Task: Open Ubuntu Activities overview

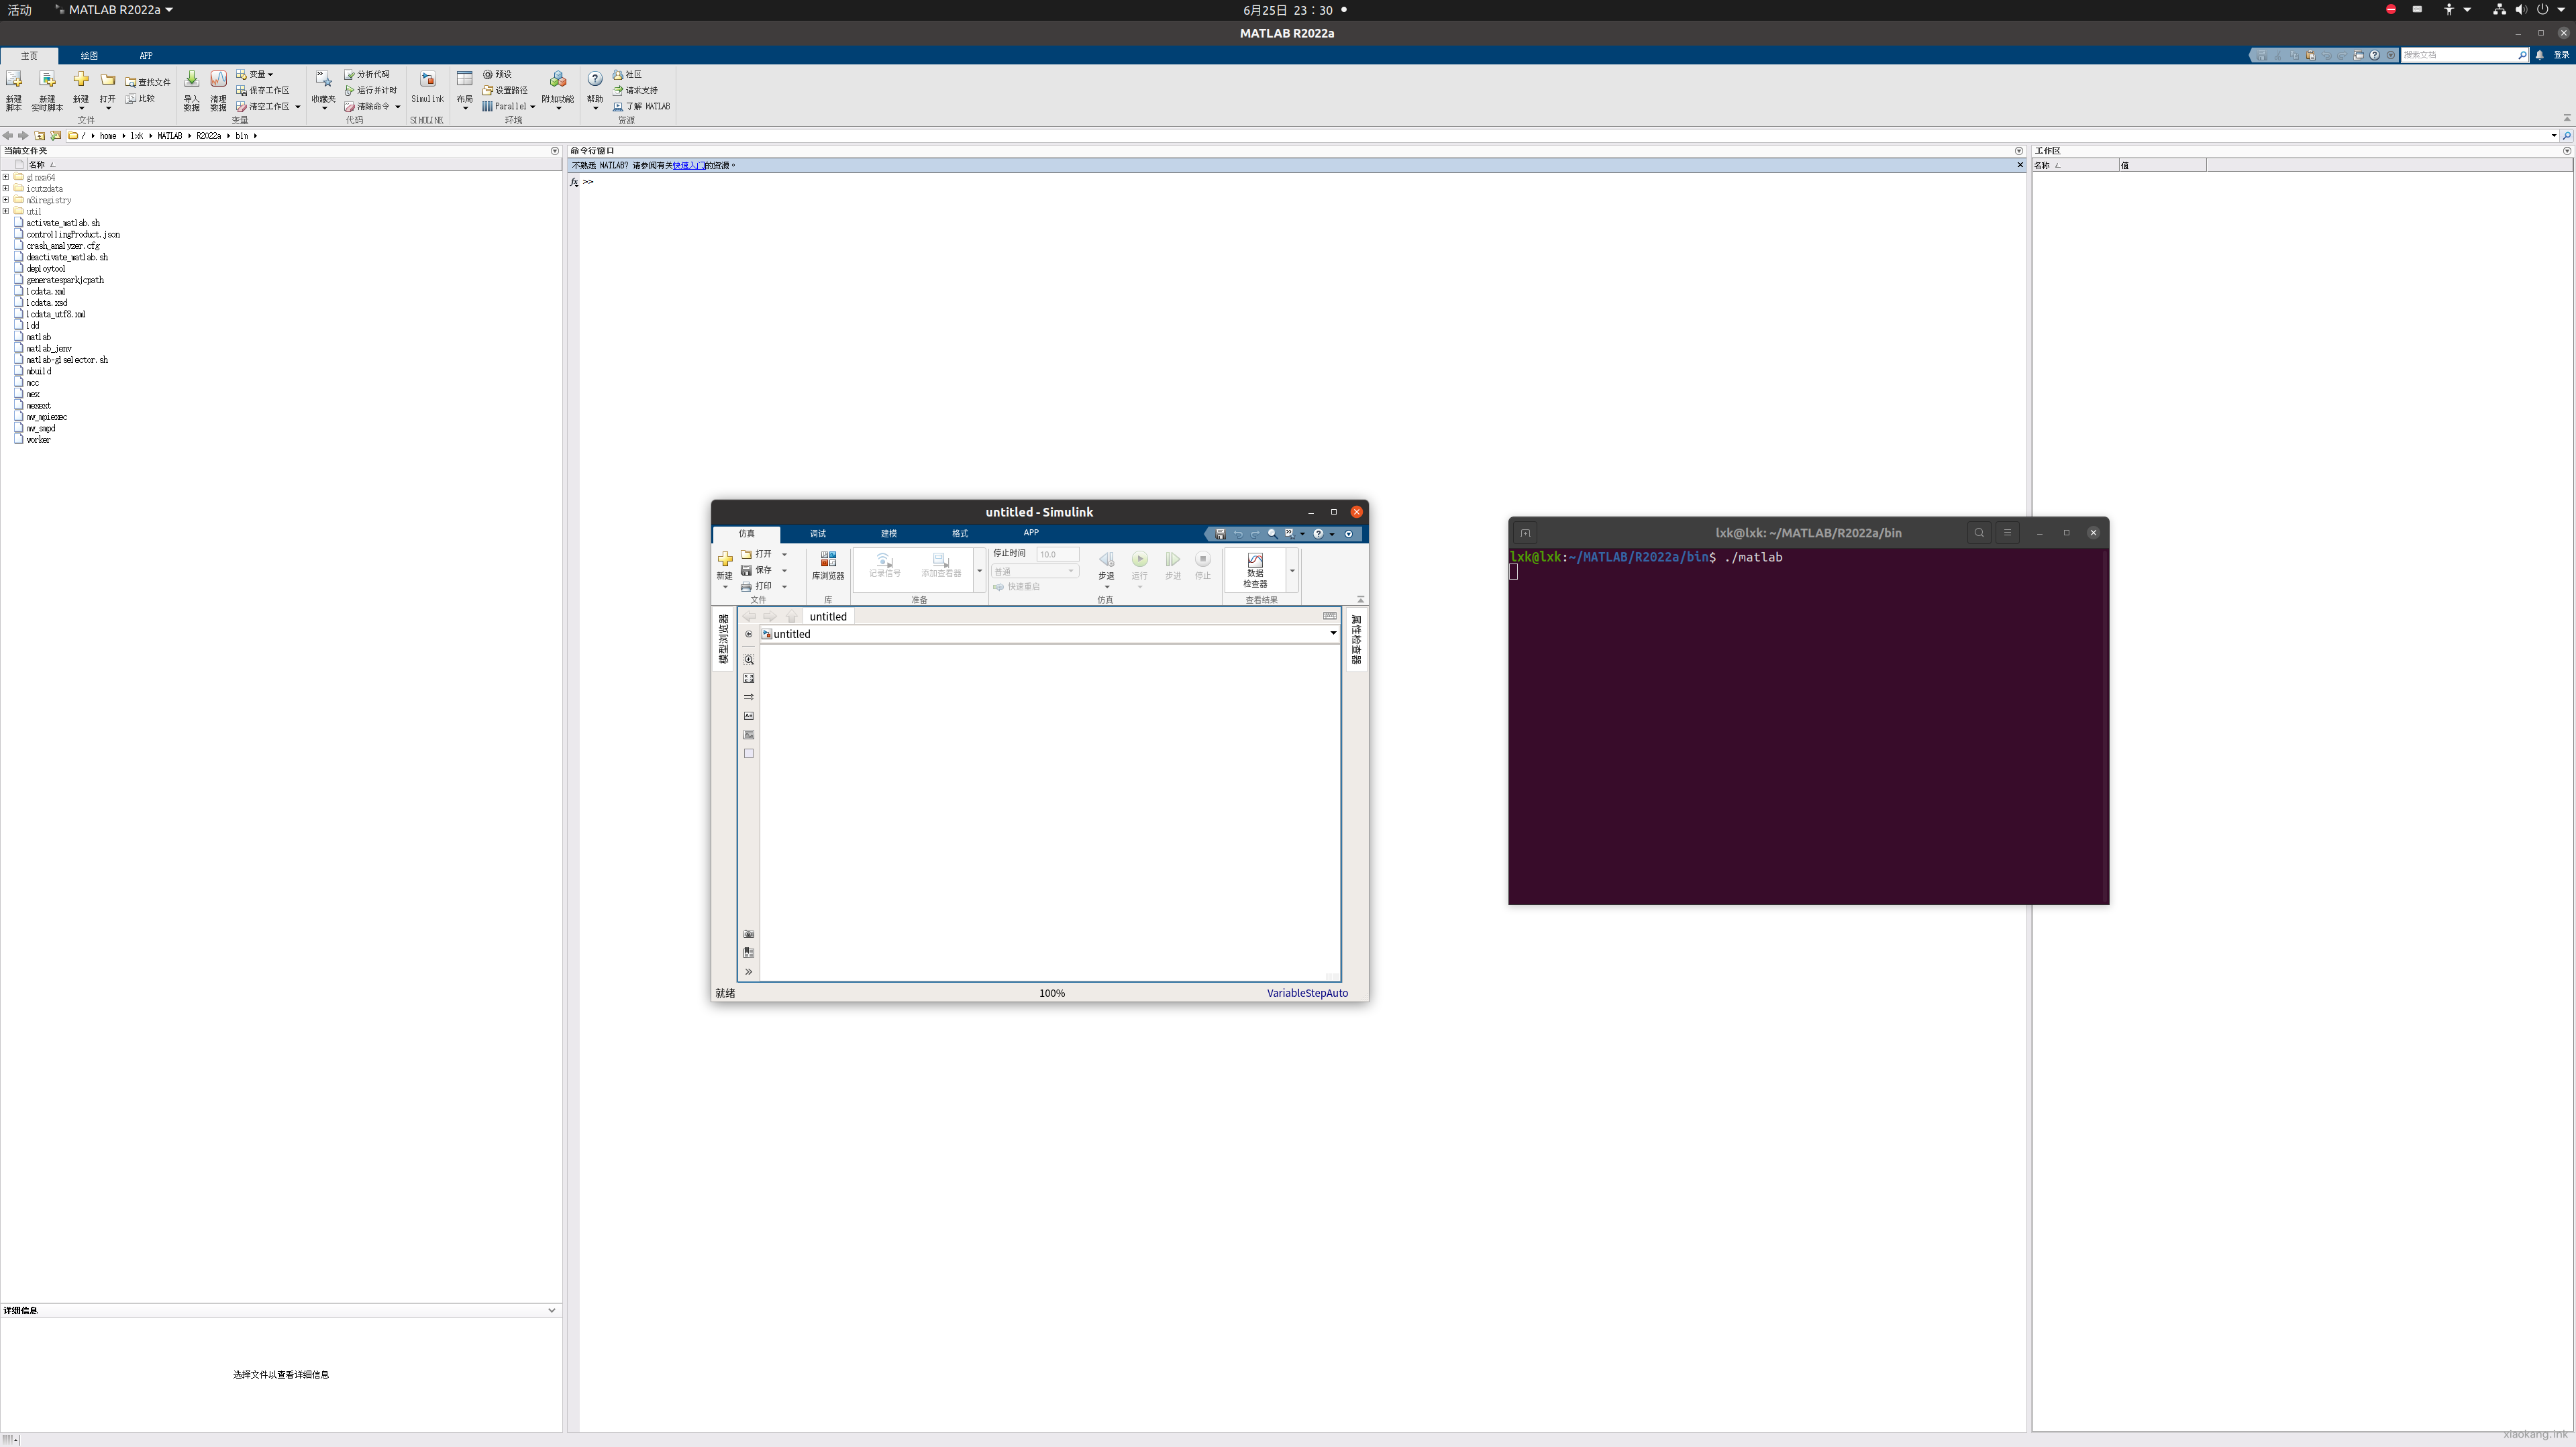Action: 20,10
